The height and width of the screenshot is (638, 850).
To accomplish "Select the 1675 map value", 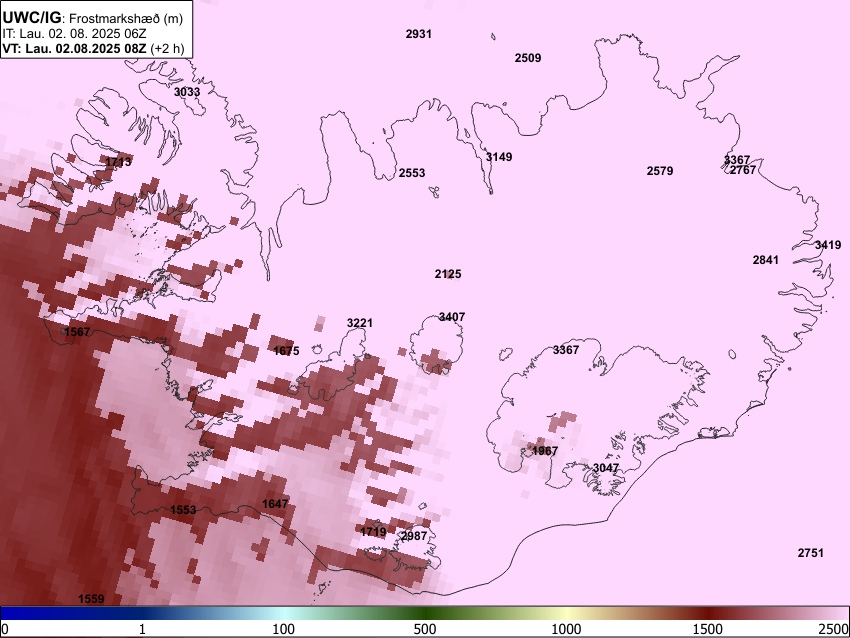I will [286, 351].
